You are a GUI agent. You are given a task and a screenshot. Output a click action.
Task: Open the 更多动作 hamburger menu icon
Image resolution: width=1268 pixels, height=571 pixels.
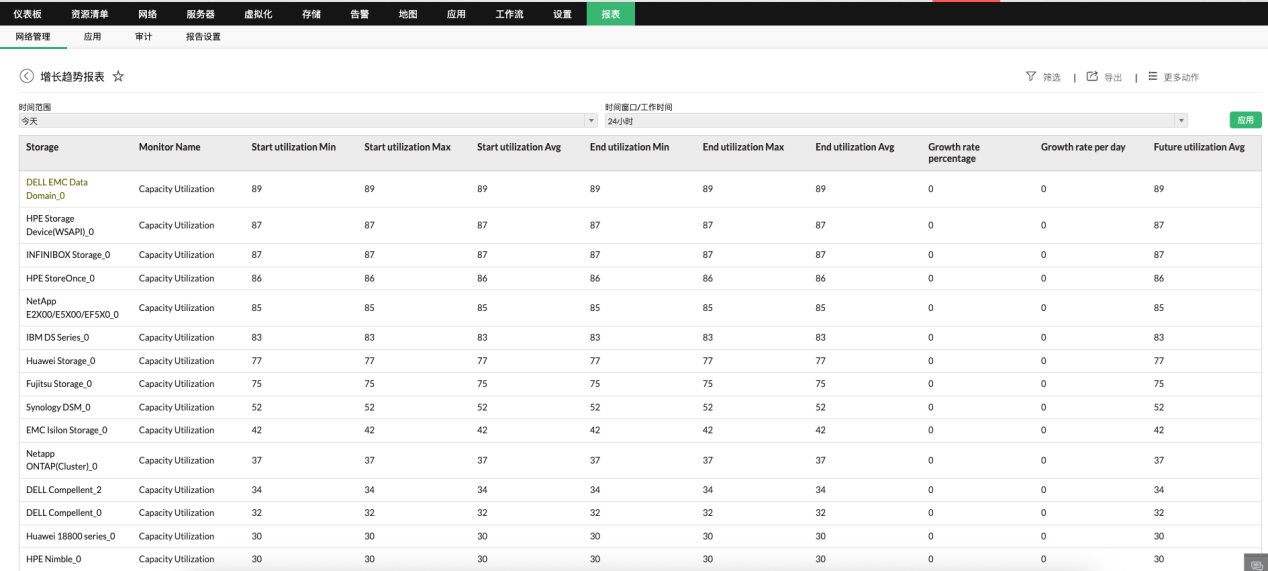pos(1152,77)
